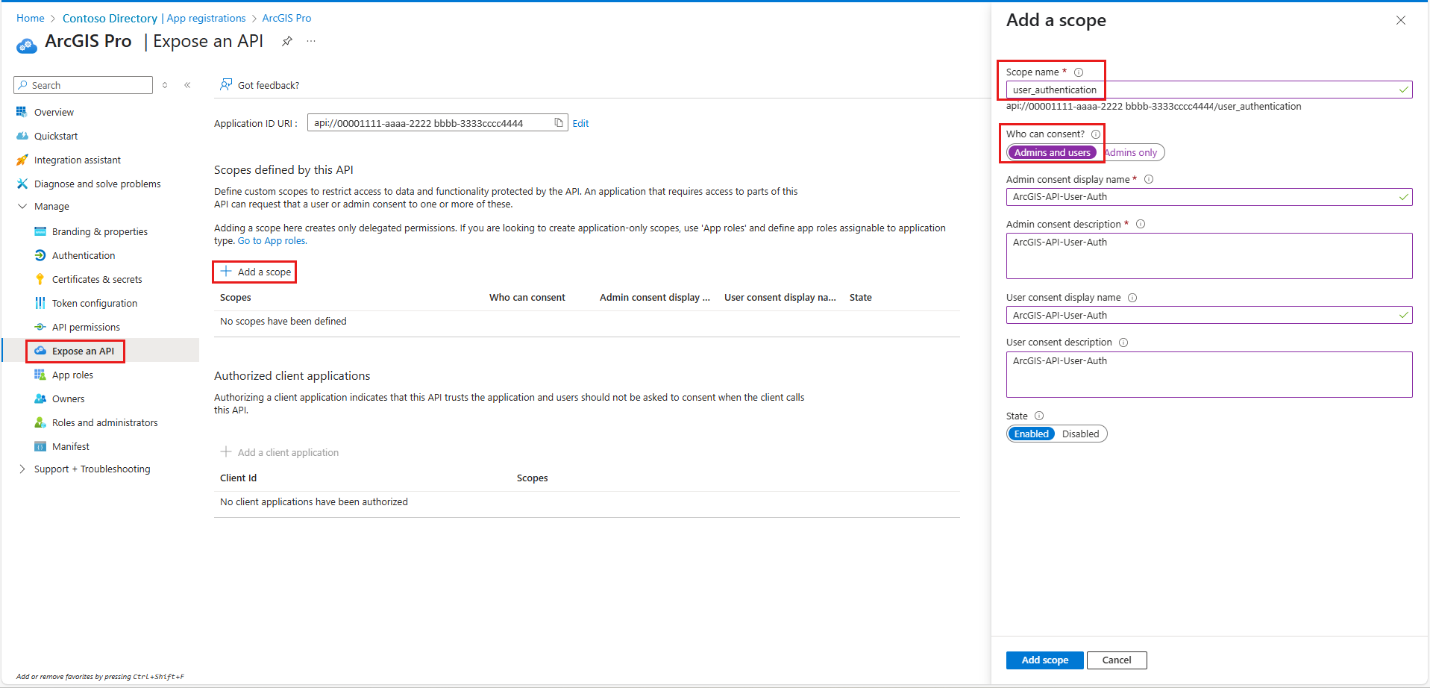Click the Client Id column header
This screenshot has width=1430, height=688.
click(x=238, y=478)
